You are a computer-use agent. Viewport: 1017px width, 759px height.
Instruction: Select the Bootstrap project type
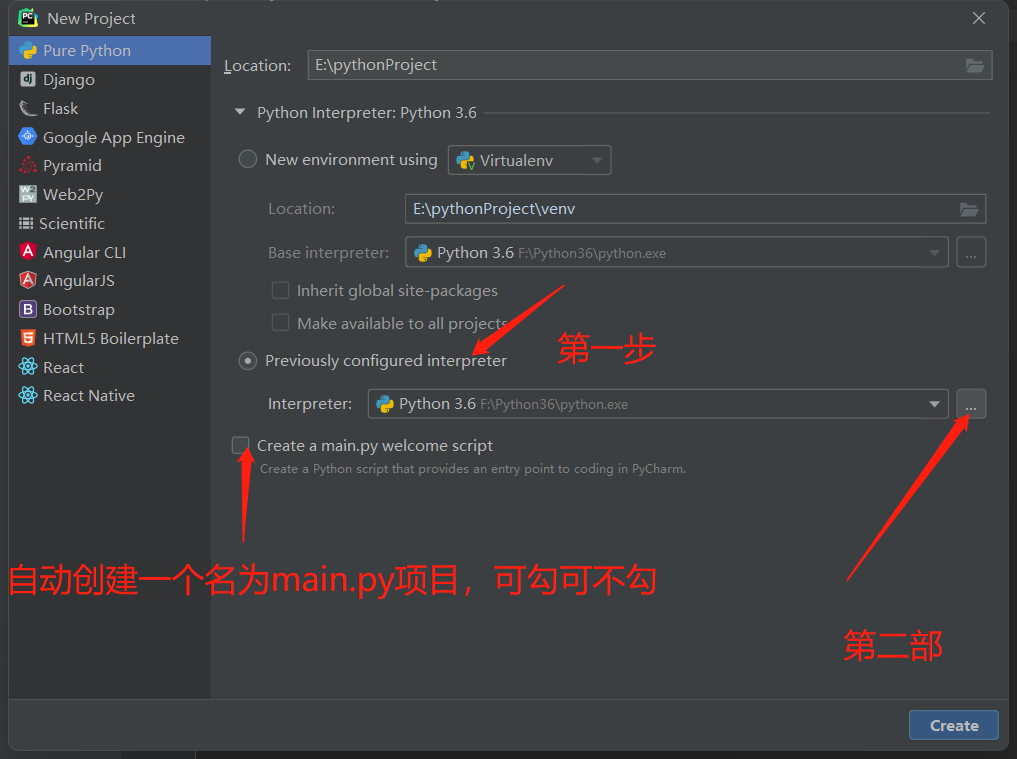pyautogui.click(x=110, y=309)
